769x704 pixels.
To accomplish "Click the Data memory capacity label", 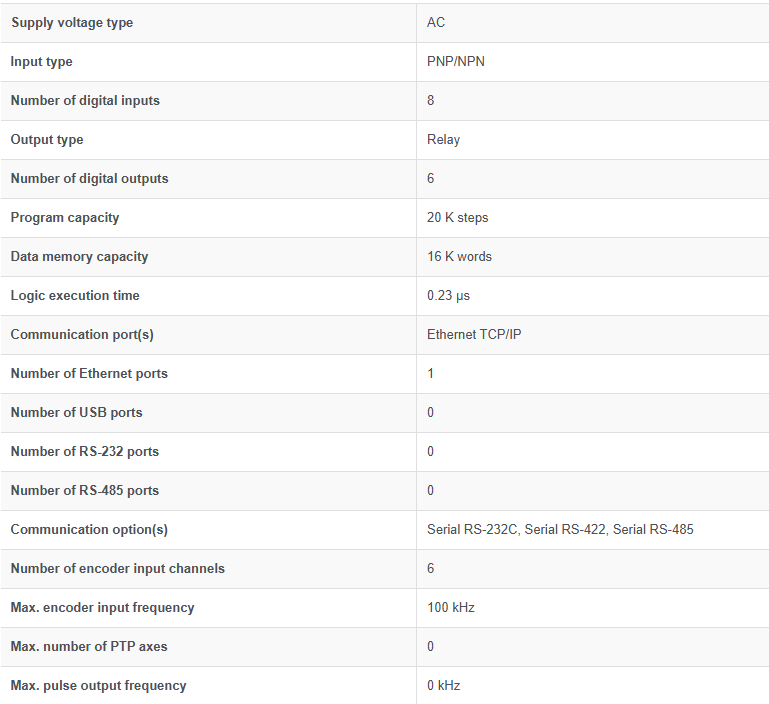I will click(79, 257).
